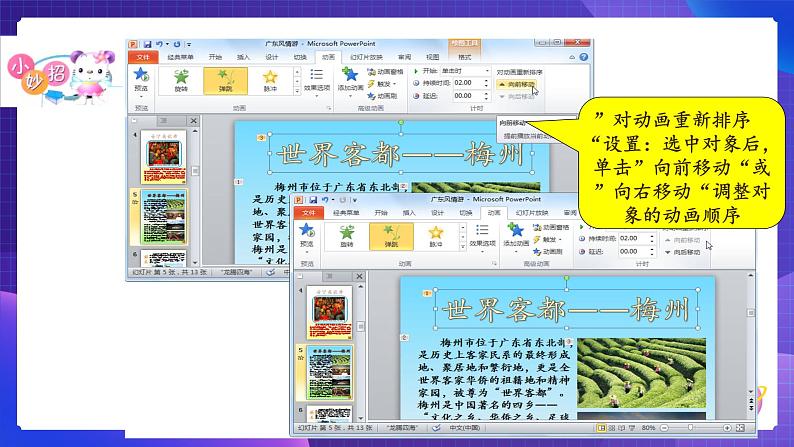Viewport: 794px width, 447px height.
Task: Select slide 4 thumbnail in the lower window panel
Action: [330, 312]
